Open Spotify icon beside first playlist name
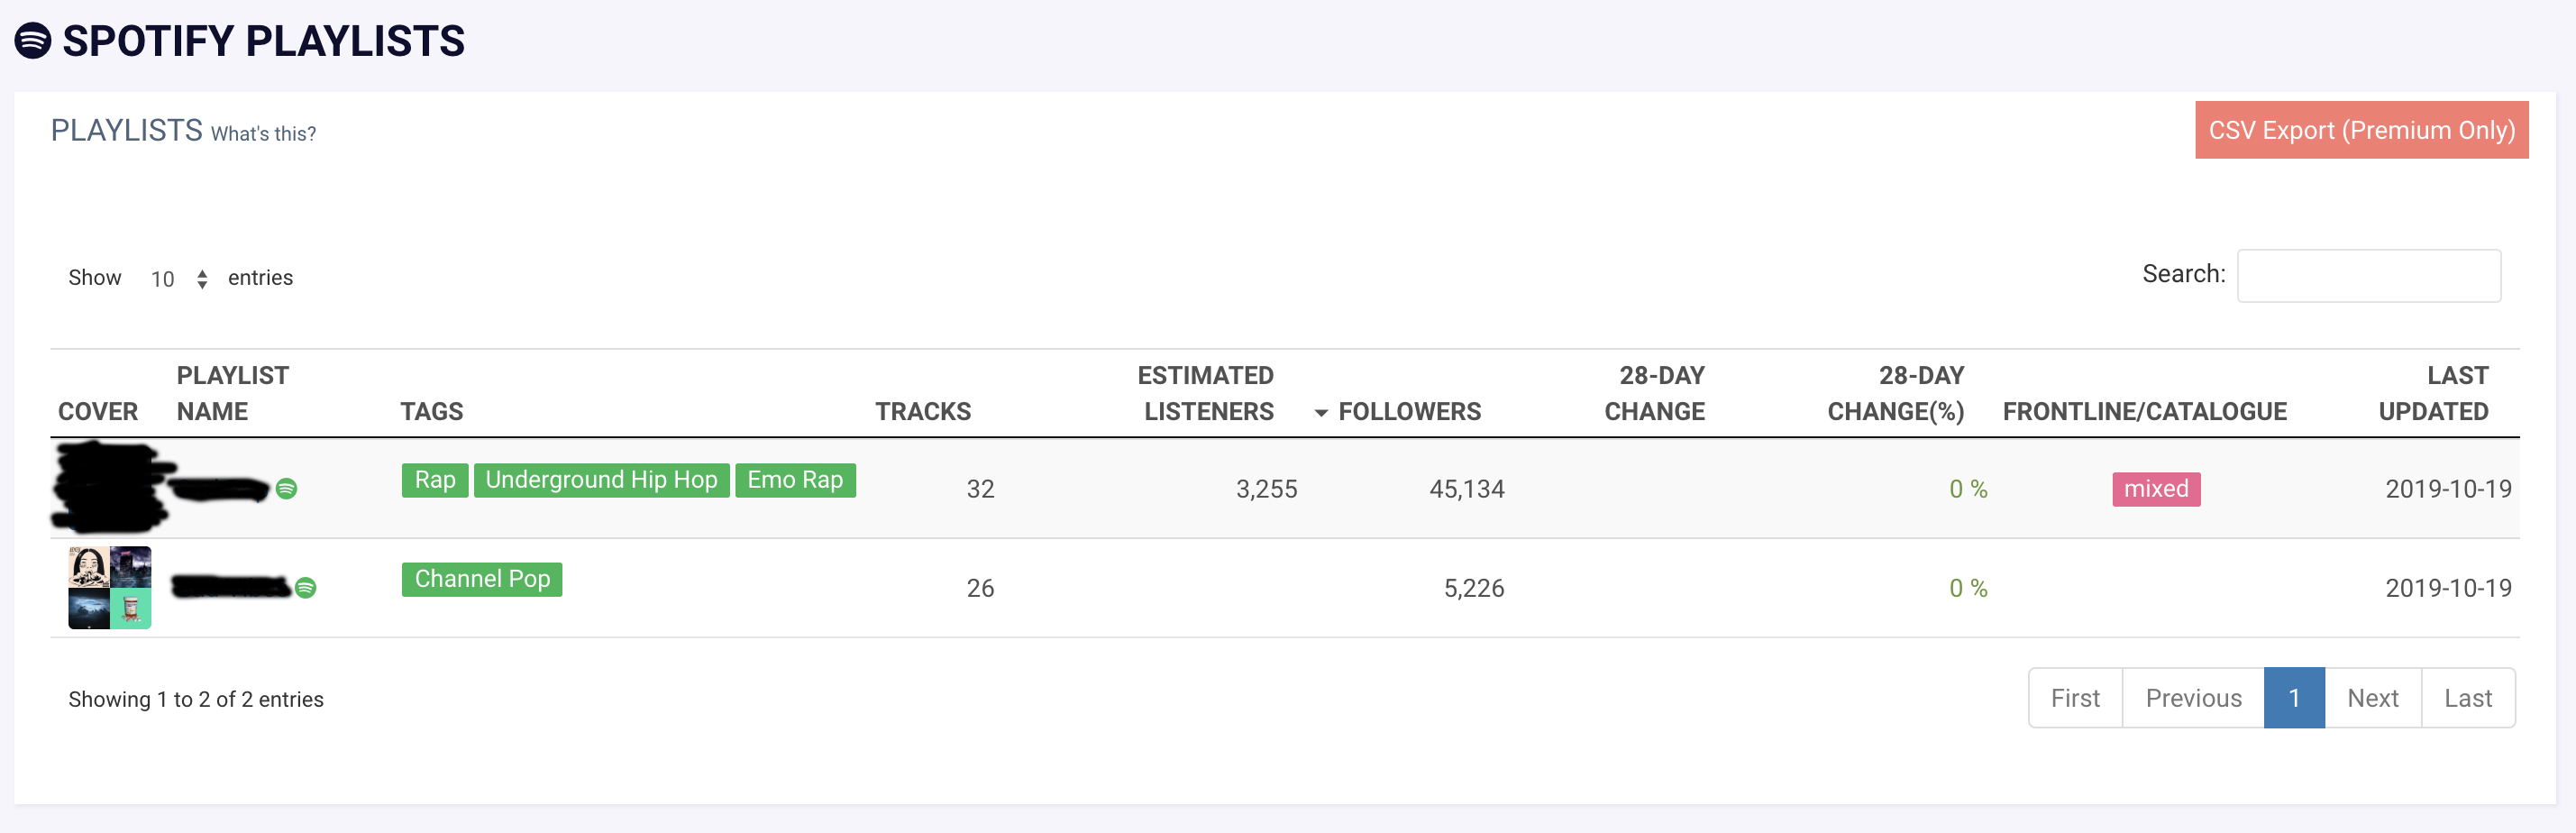 (286, 489)
